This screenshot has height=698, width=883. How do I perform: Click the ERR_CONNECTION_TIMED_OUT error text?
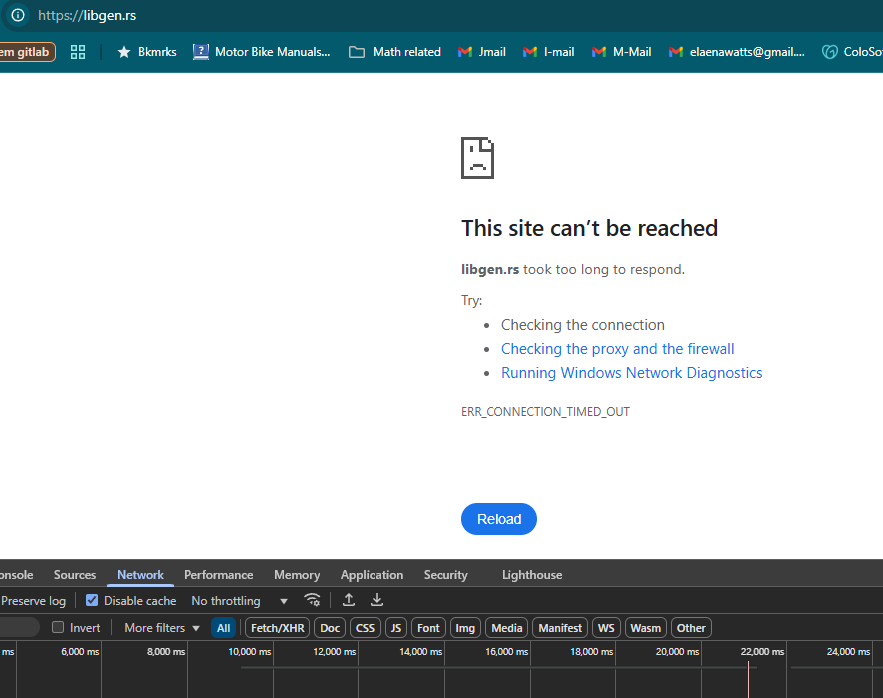[x=545, y=412]
